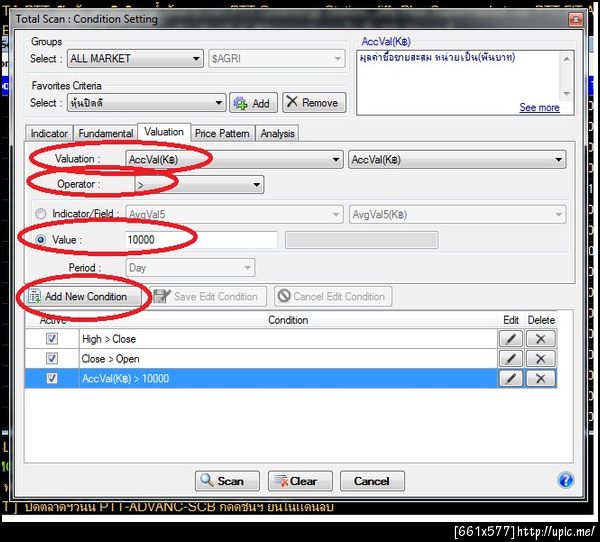Image resolution: width=600 pixels, height=542 pixels.
Task: Open the See more link
Action: point(540,108)
